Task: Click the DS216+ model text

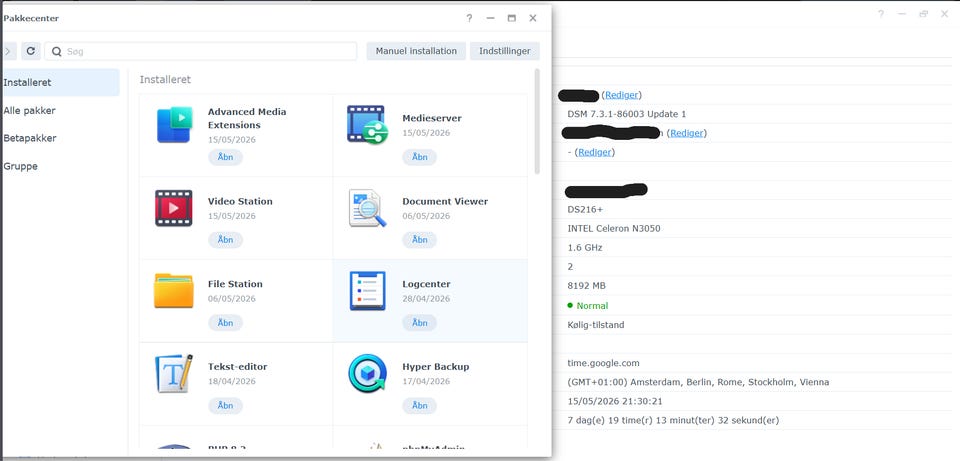Action: [x=585, y=209]
